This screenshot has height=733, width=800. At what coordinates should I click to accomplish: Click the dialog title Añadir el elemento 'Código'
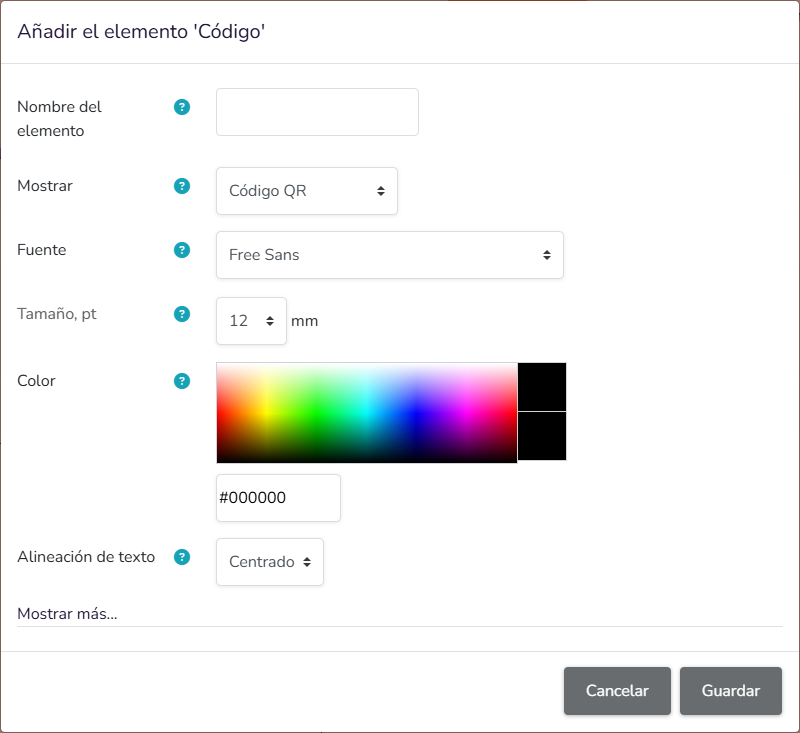pyautogui.click(x=141, y=32)
